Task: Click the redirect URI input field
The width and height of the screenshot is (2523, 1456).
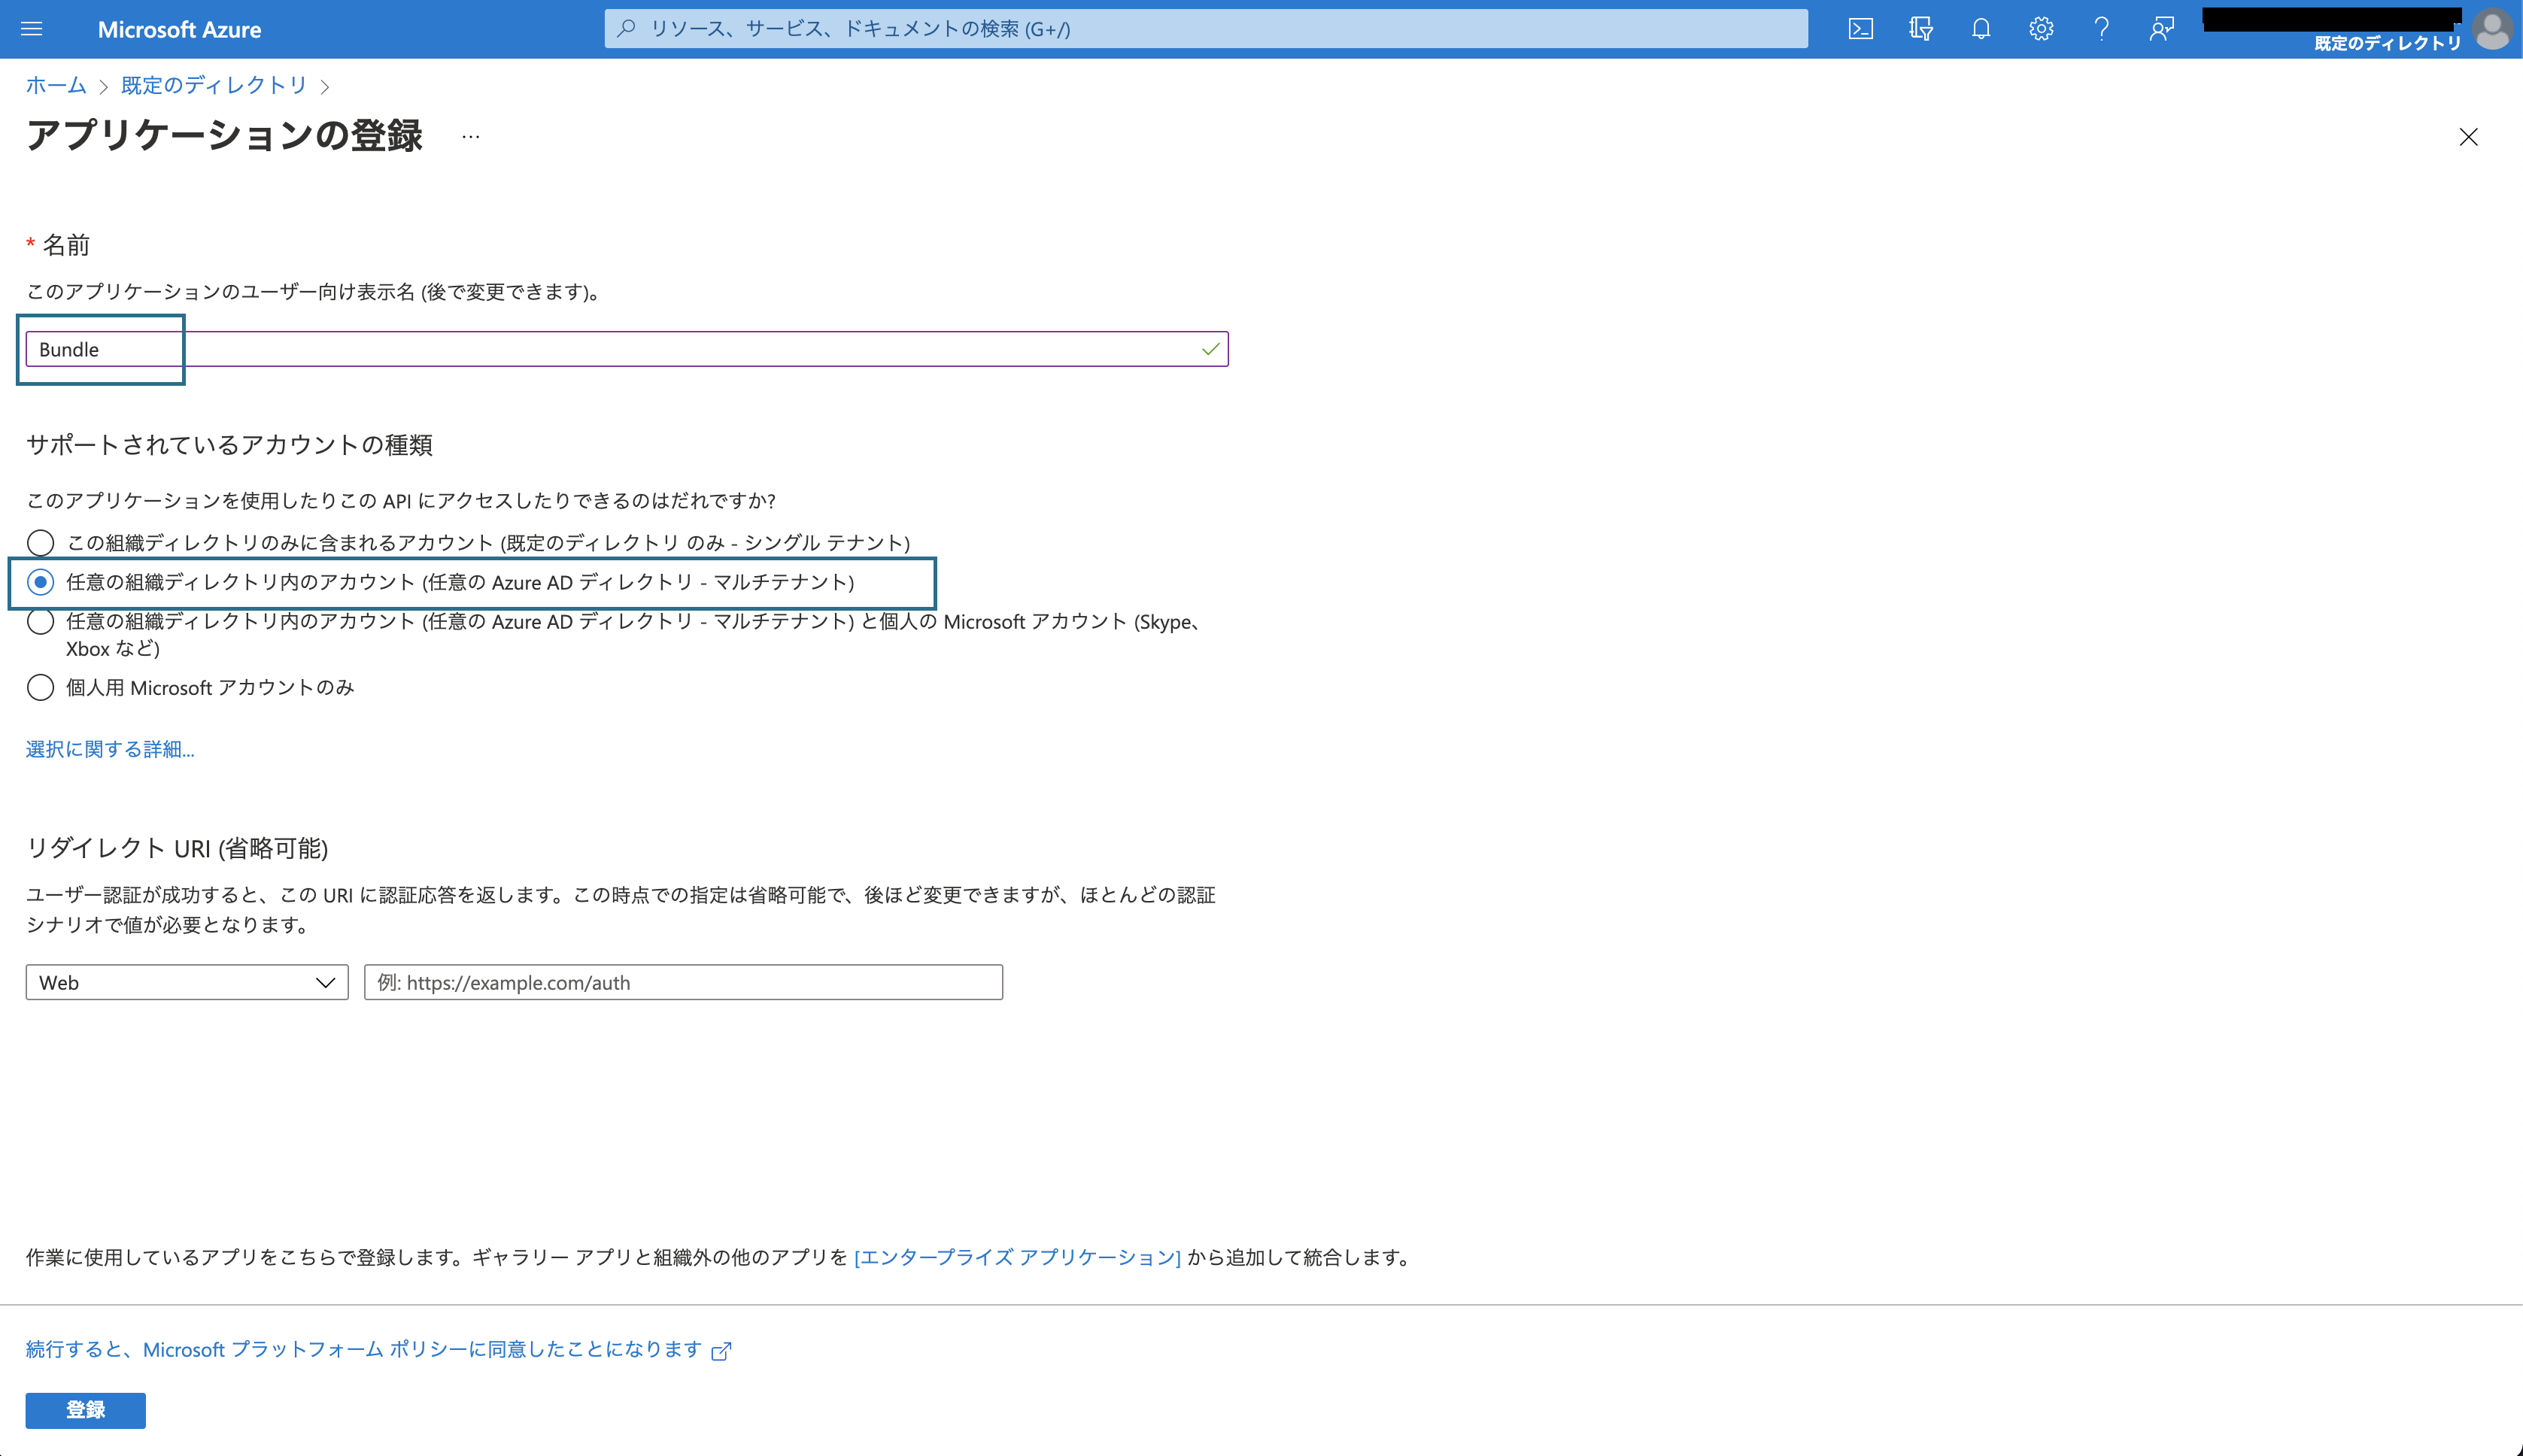Action: 683,982
